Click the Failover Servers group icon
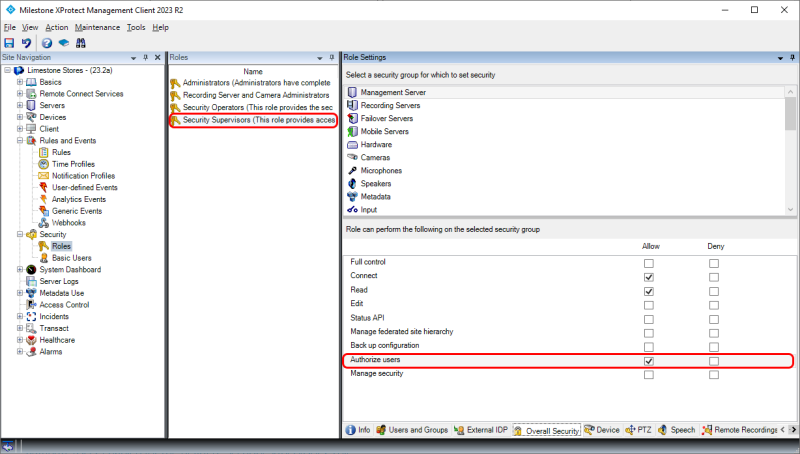Screen dimensions: 800x454 coord(352,118)
